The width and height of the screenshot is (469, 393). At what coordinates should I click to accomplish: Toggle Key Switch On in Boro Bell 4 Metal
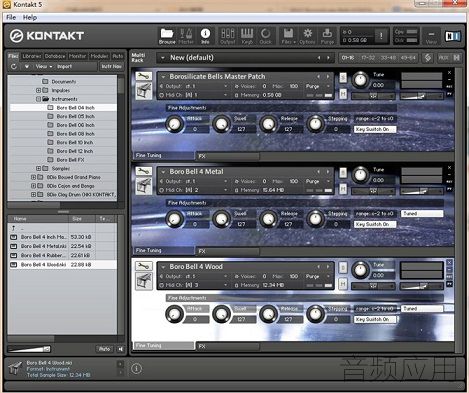[x=375, y=224]
